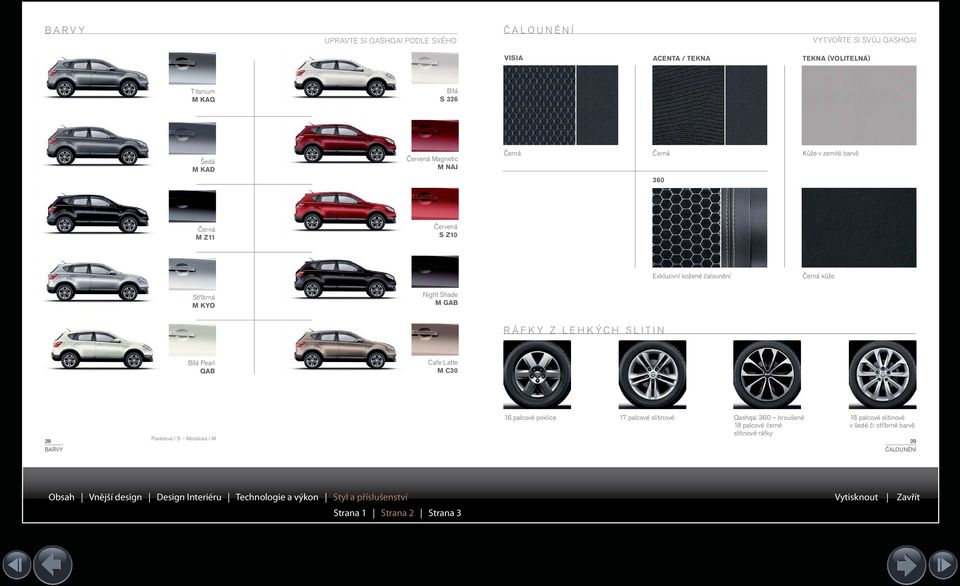The width and height of the screenshot is (960, 586).
Task: Pick the Červená Magnetic M NAJ paint swatch
Action: [x=435, y=136]
